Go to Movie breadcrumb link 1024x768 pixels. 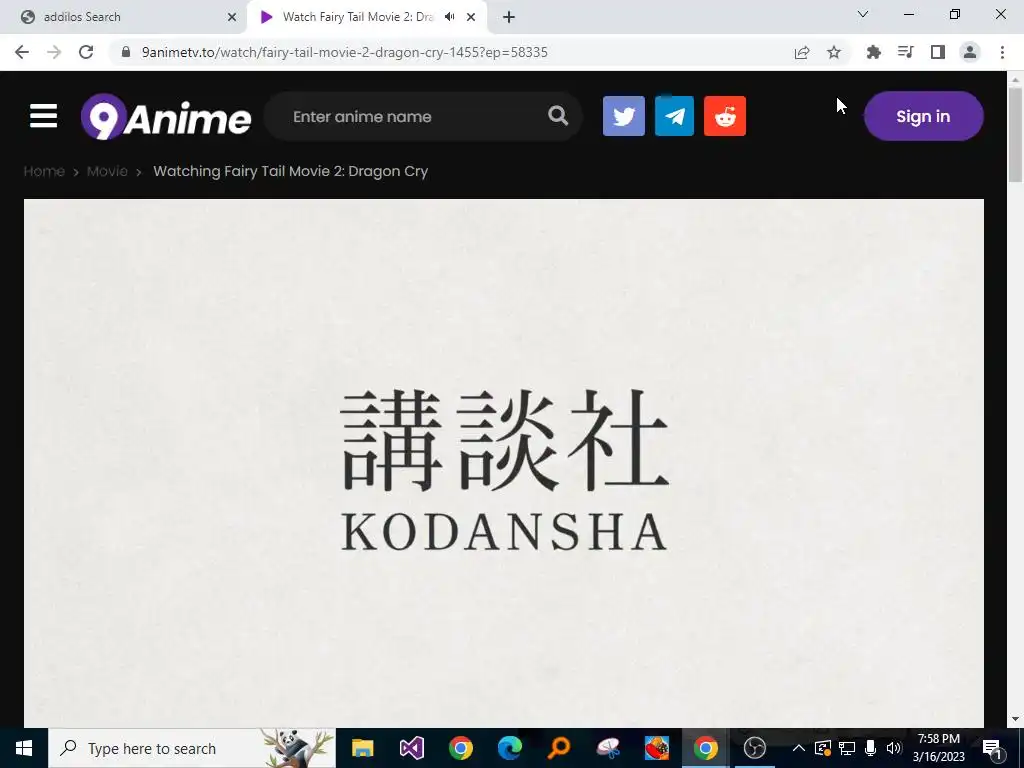(107, 171)
